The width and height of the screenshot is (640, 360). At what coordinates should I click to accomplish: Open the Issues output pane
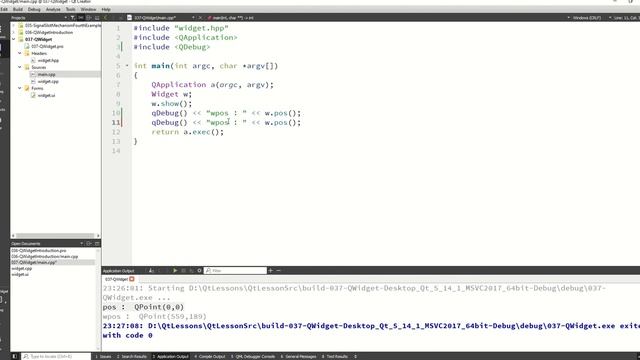click(103, 356)
